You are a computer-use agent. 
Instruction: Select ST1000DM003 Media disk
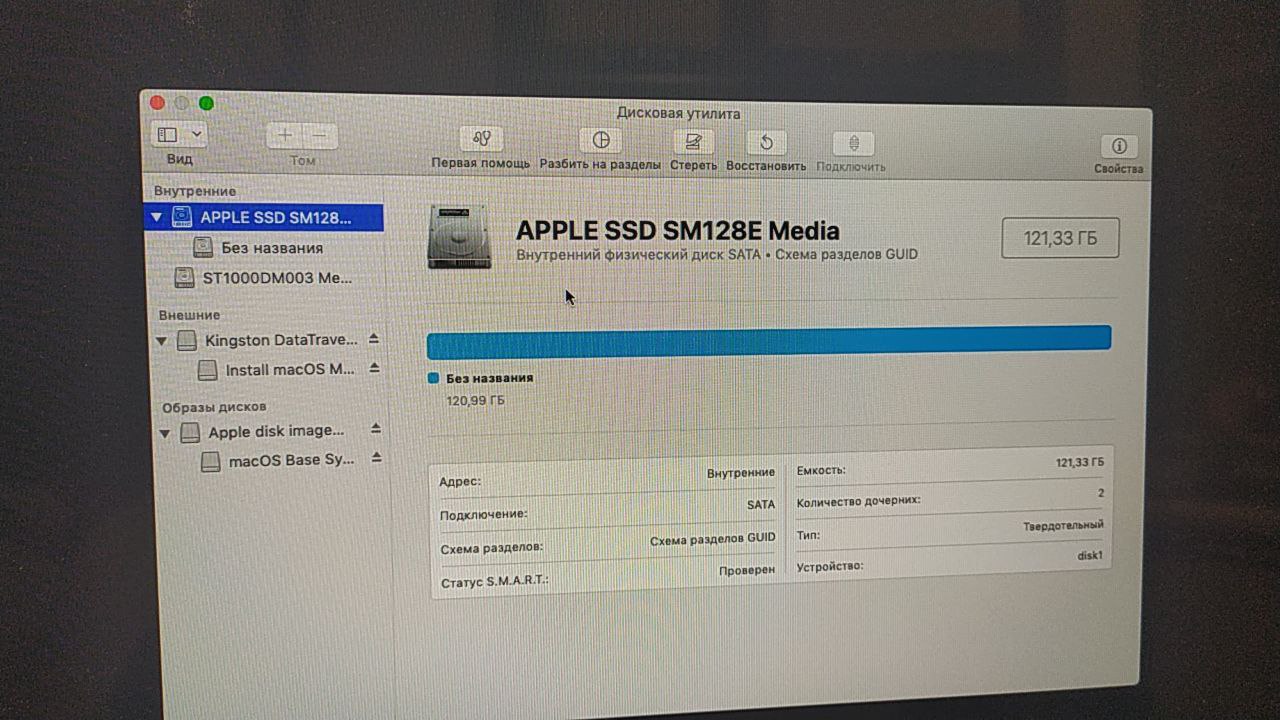click(277, 278)
